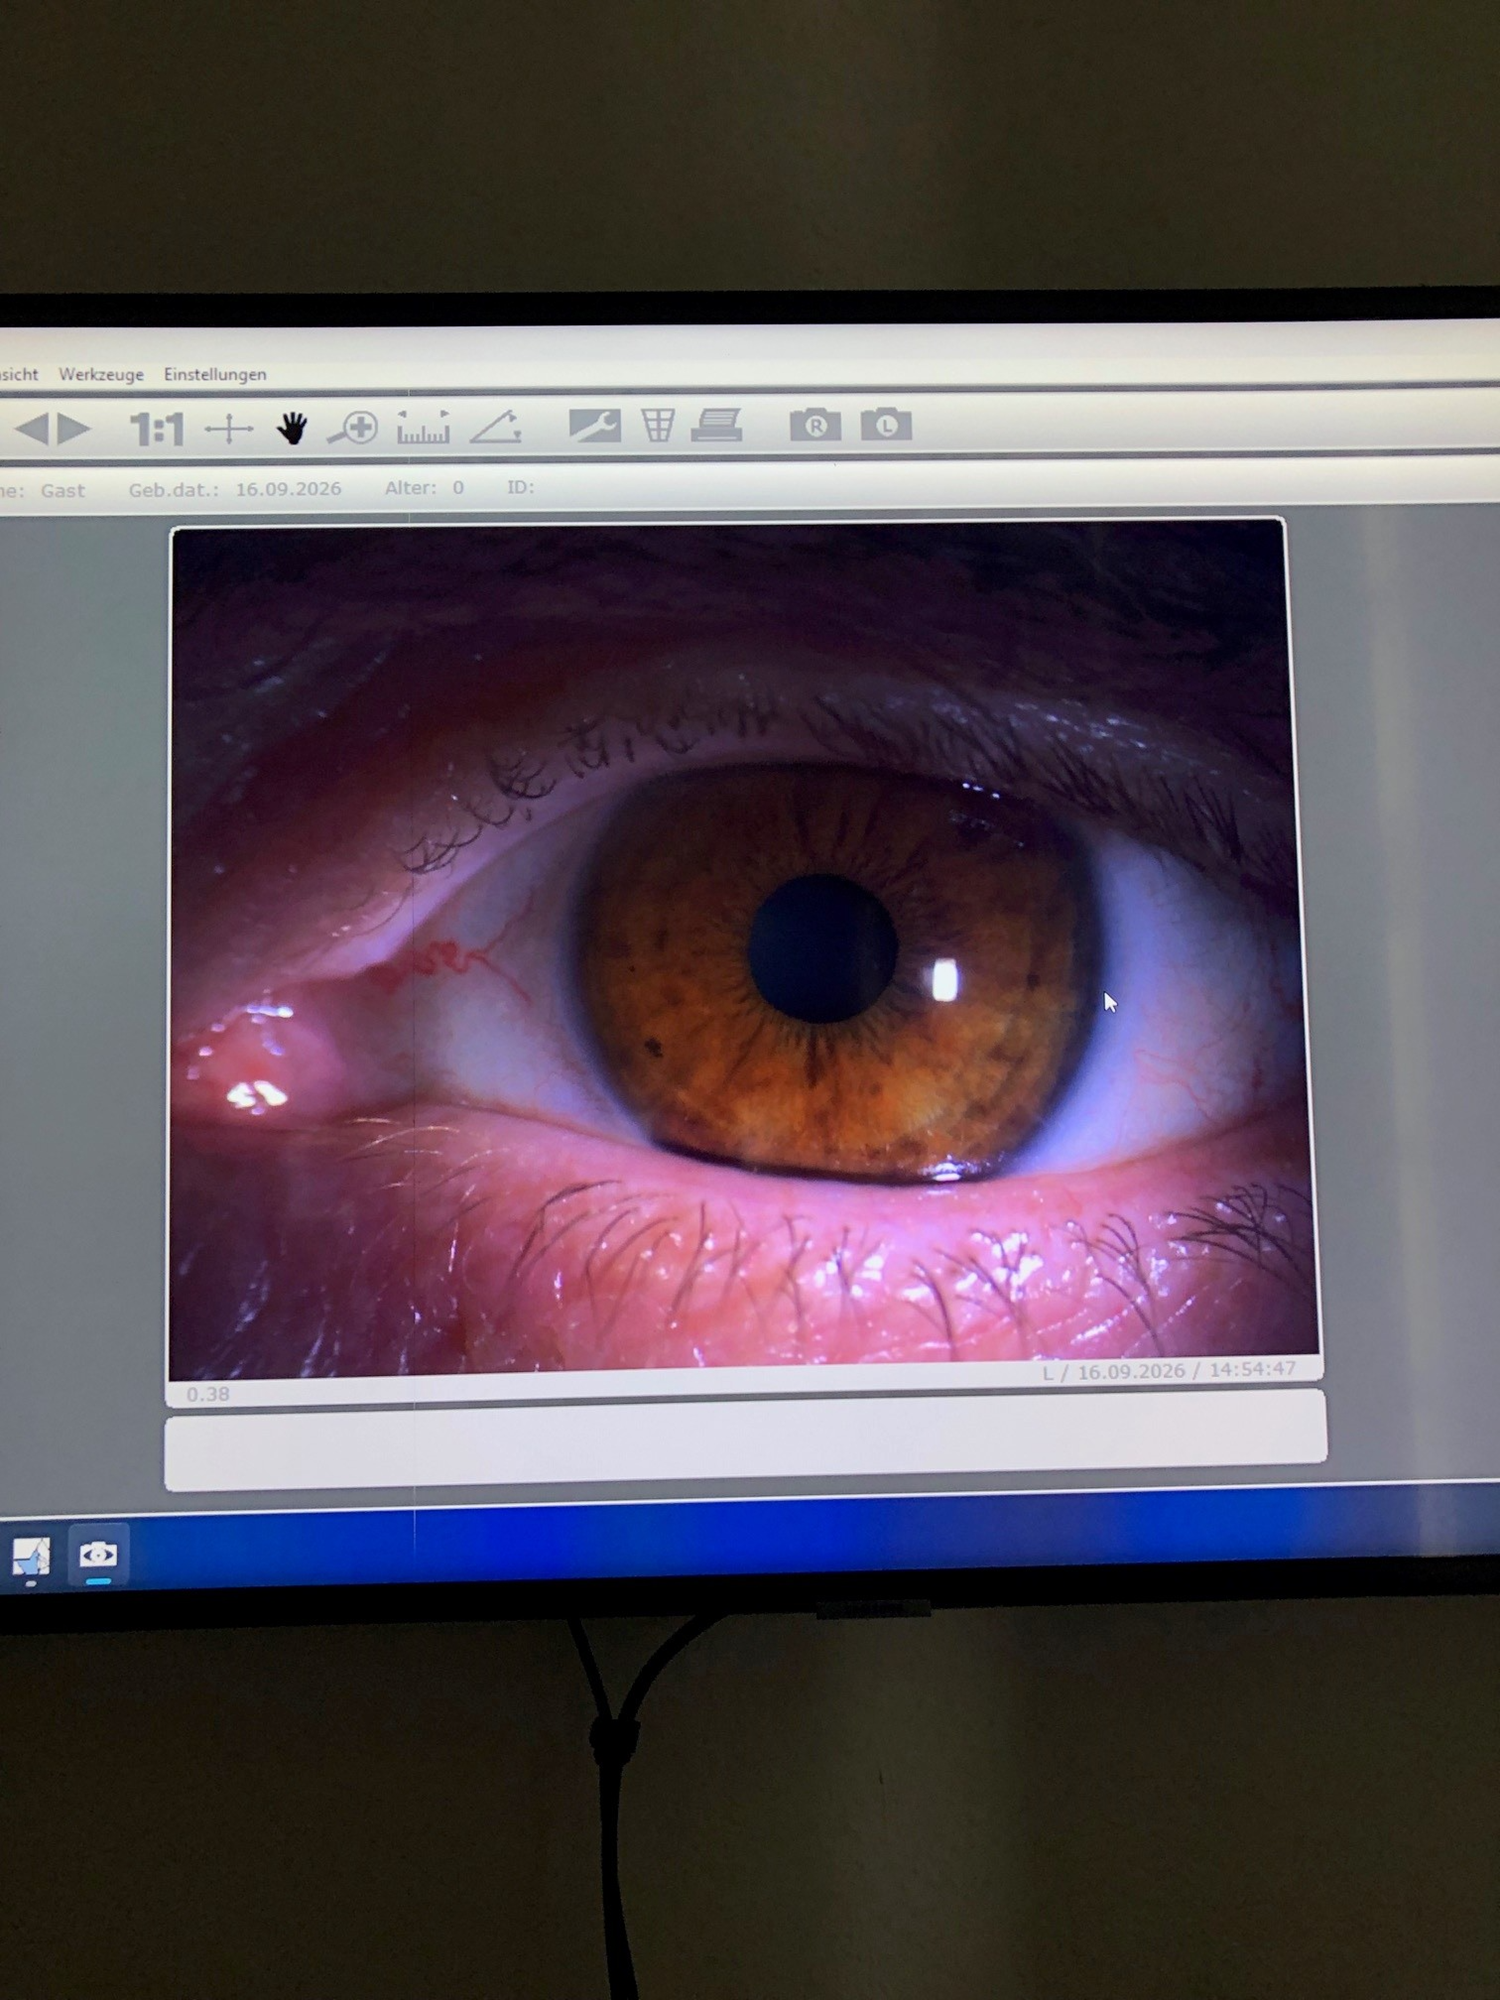Open the Einstellungen menu
The image size is (1500, 2000).
pos(215,374)
